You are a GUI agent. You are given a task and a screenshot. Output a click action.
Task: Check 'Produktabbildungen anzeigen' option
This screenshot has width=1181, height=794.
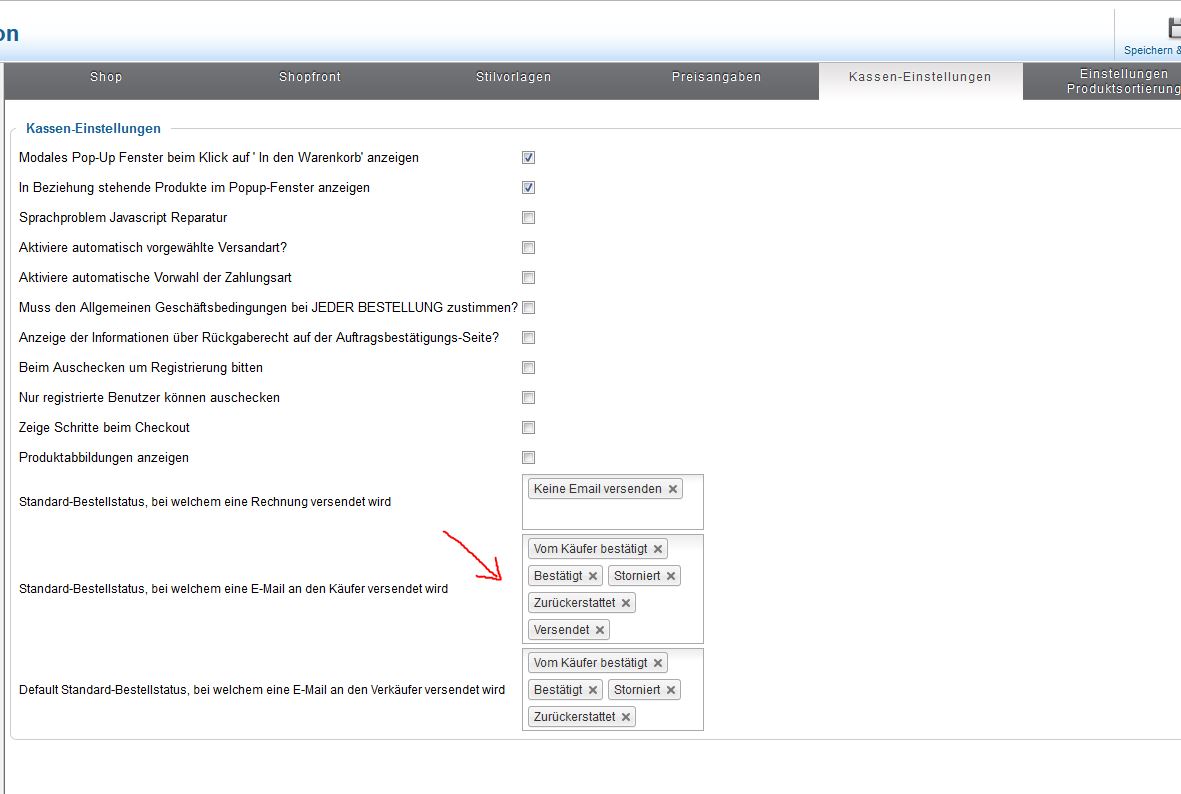click(x=528, y=457)
